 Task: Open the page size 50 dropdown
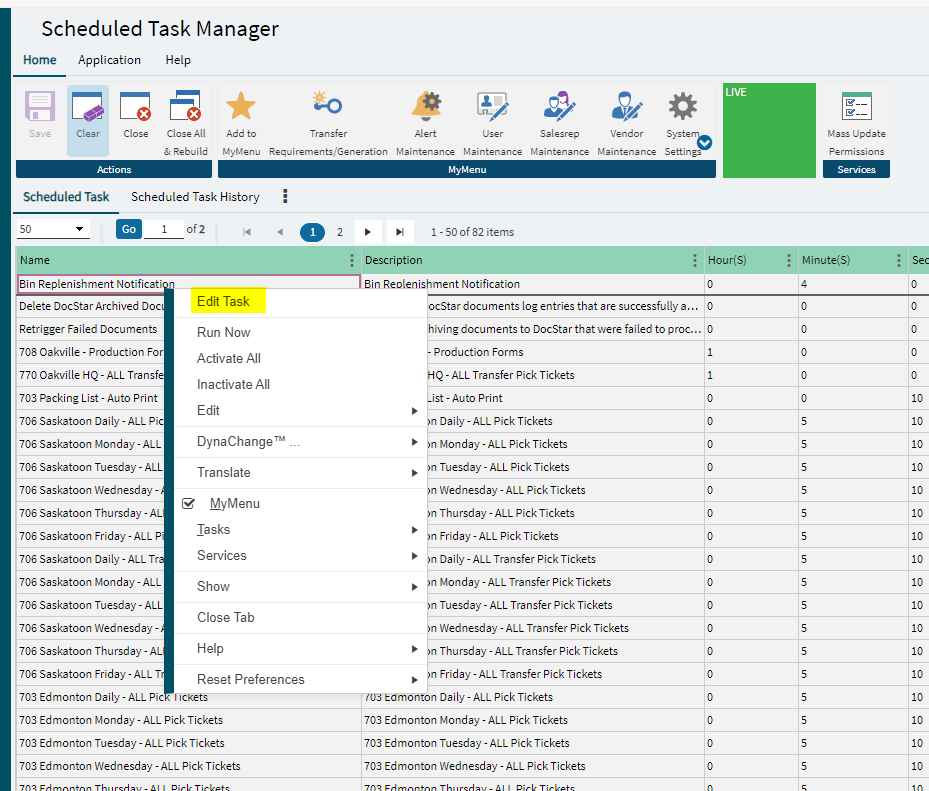[53, 230]
